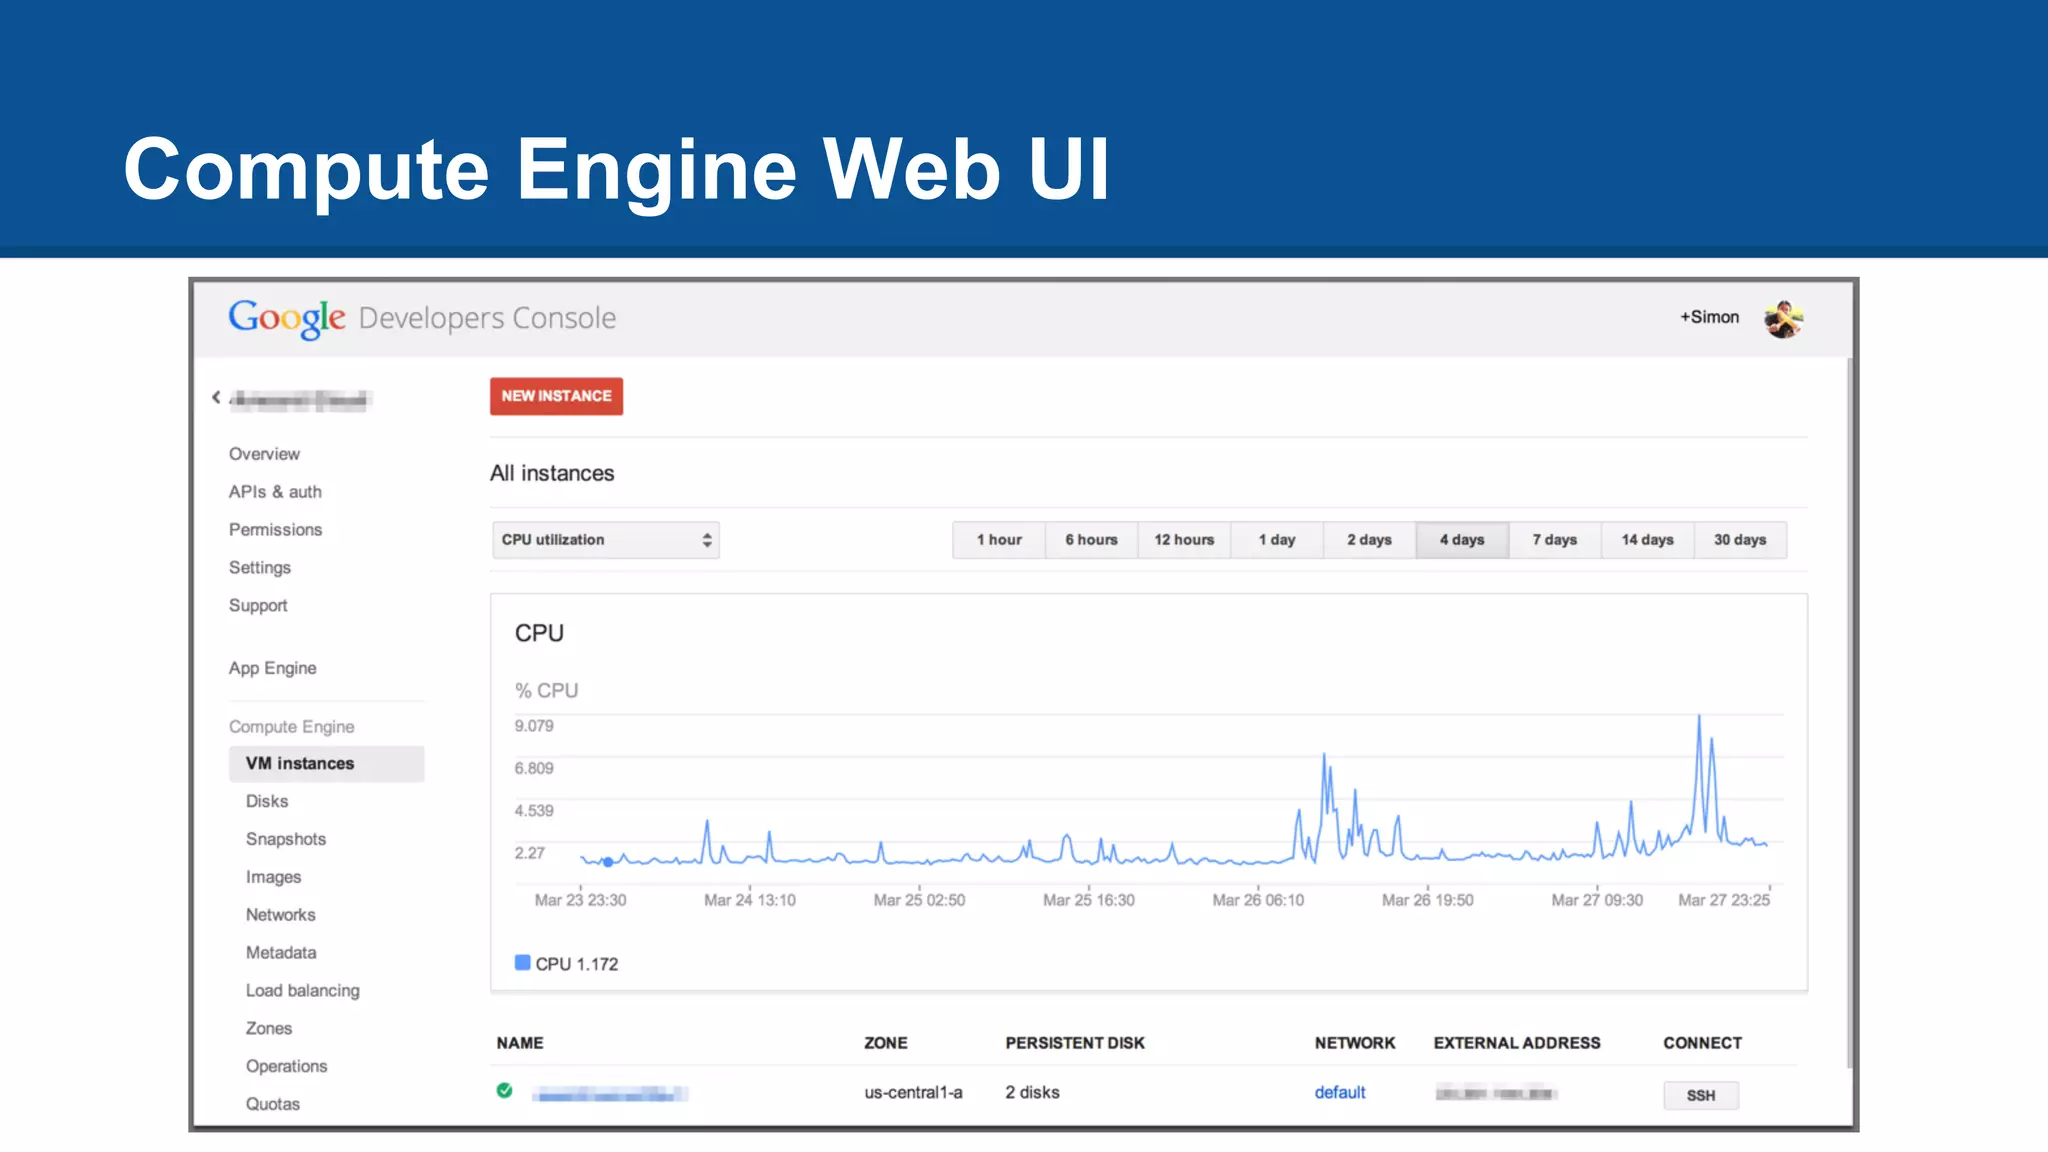
Task: Select the 30 days time range
Action: tap(1740, 540)
